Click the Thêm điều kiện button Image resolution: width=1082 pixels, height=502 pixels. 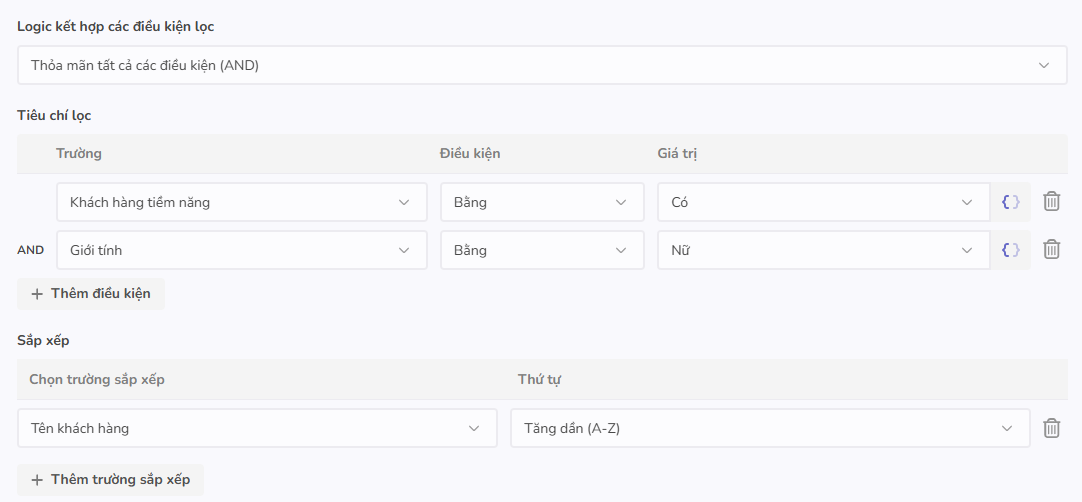coord(91,294)
